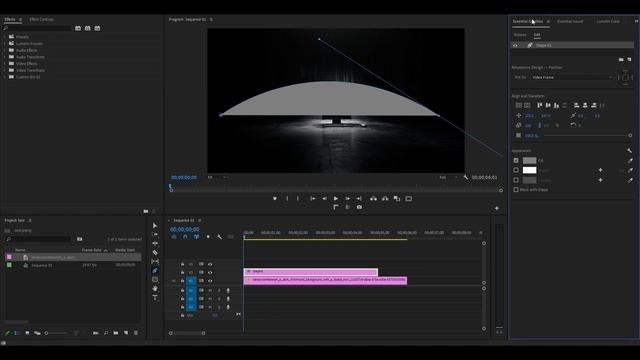Screen dimensions: 640x360
Task: Hide Shape 01 layer eye icon
Action: (x=516, y=45)
